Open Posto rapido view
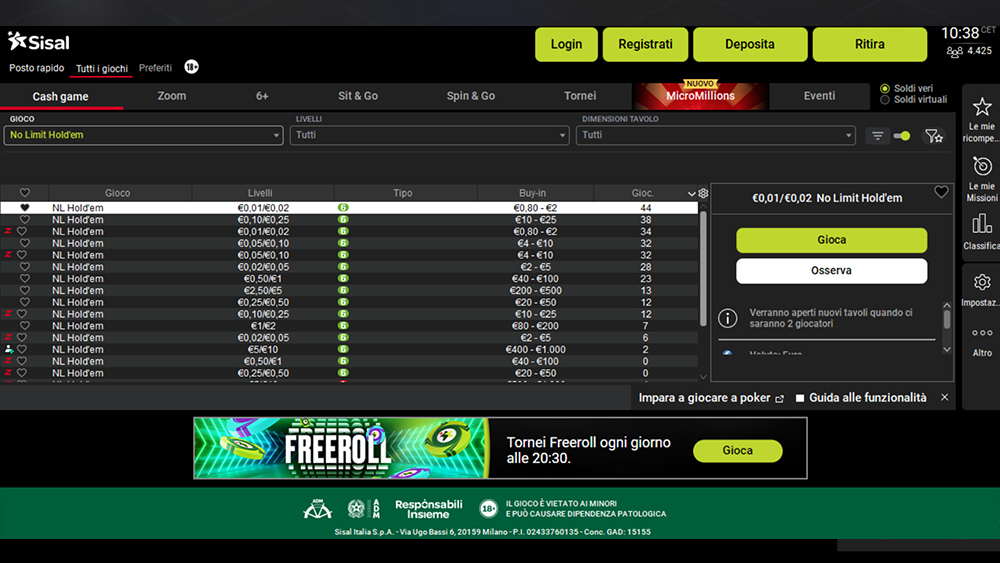Image resolution: width=1000 pixels, height=563 pixels. click(x=36, y=68)
